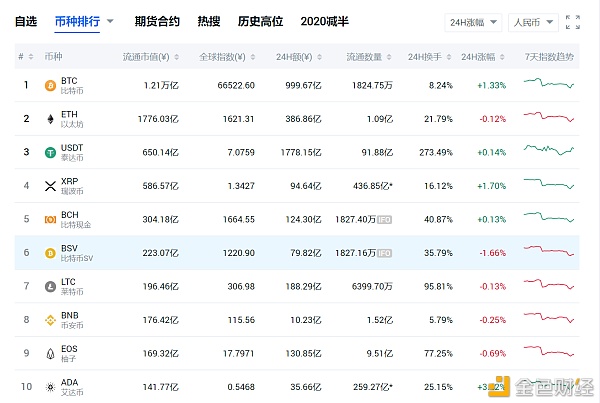
Task: Click USDT turnover 273.49%
Action: (x=436, y=153)
